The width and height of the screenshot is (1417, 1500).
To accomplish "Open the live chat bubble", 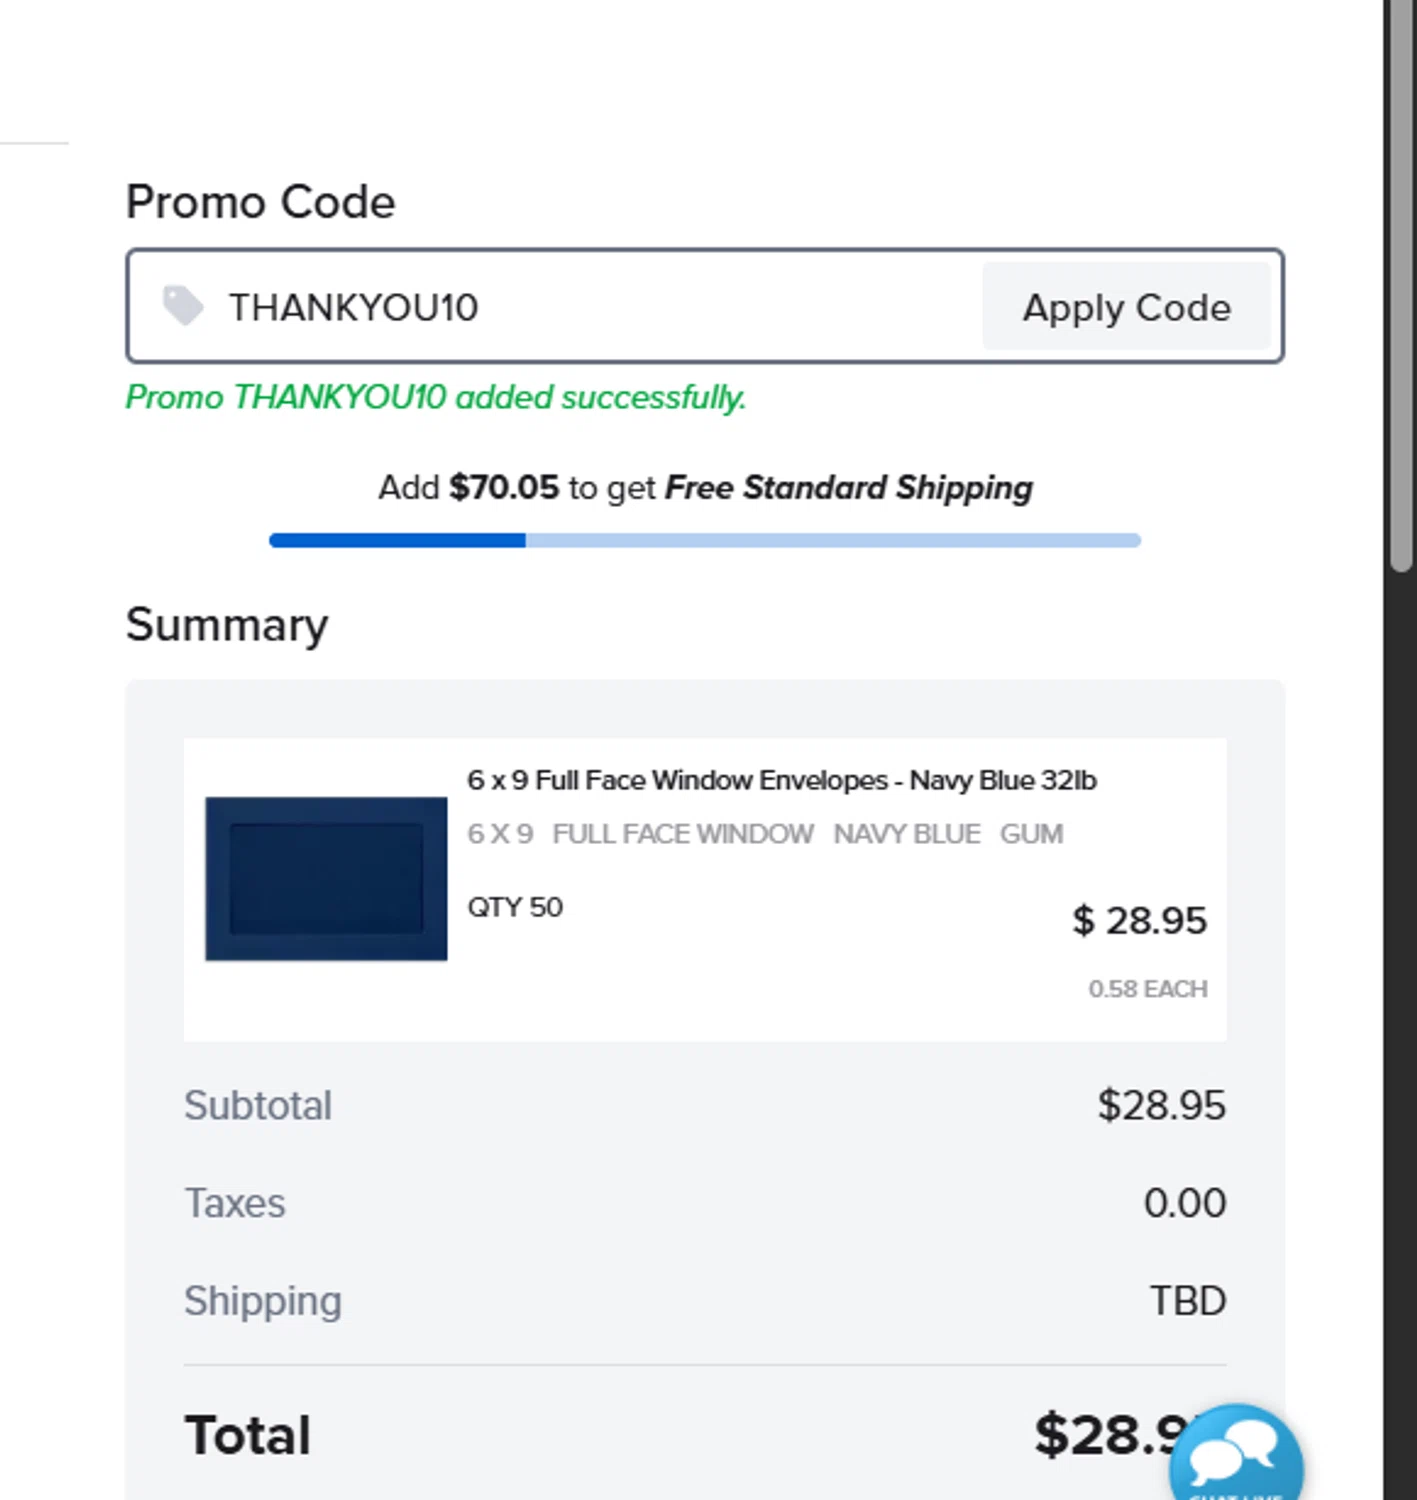I will pyautogui.click(x=1236, y=1457).
